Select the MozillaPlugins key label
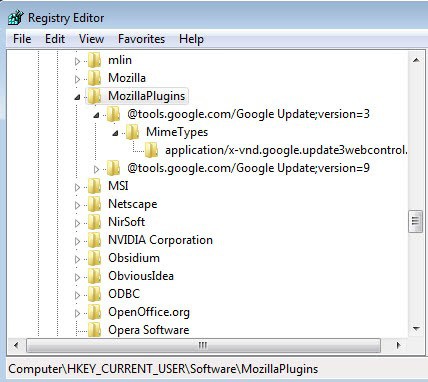428x382 pixels. 147,96
